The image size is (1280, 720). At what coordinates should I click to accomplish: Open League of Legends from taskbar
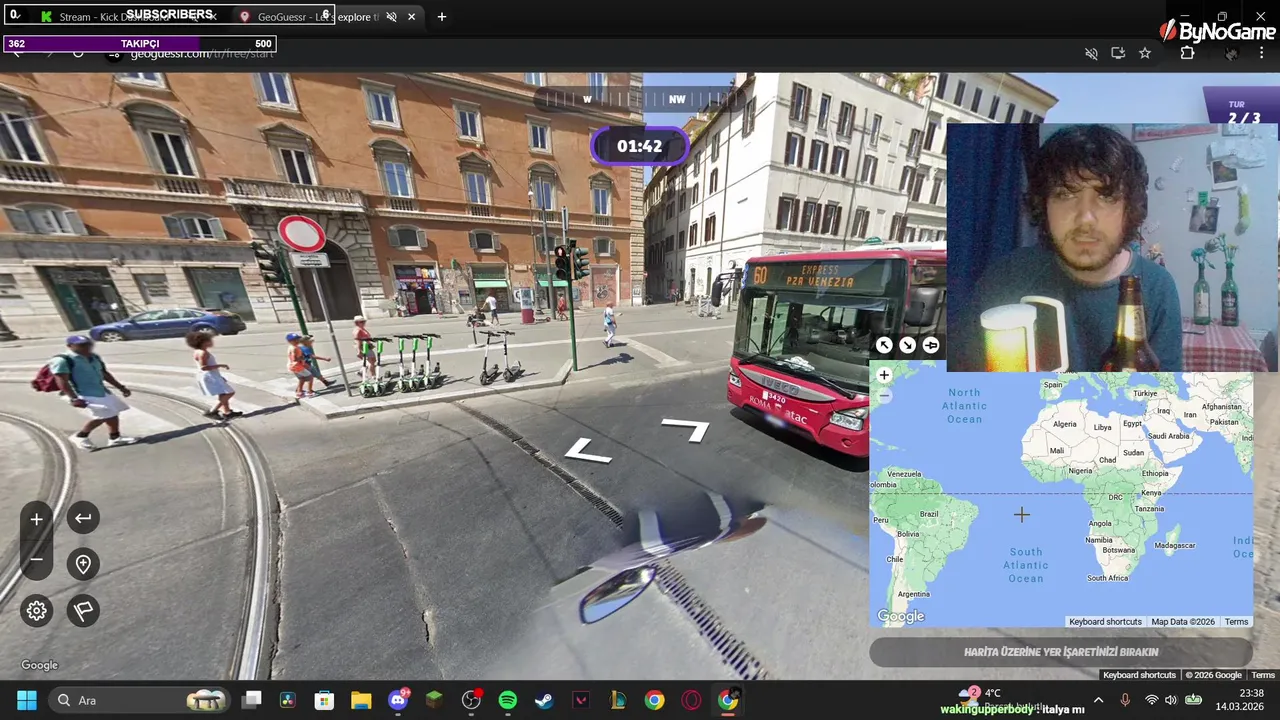click(617, 700)
